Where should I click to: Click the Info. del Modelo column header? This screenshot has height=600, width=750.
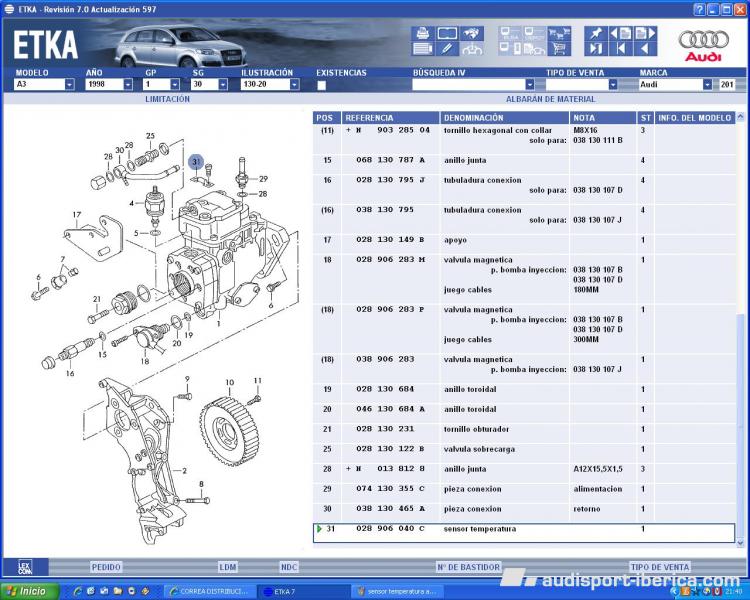click(x=695, y=118)
